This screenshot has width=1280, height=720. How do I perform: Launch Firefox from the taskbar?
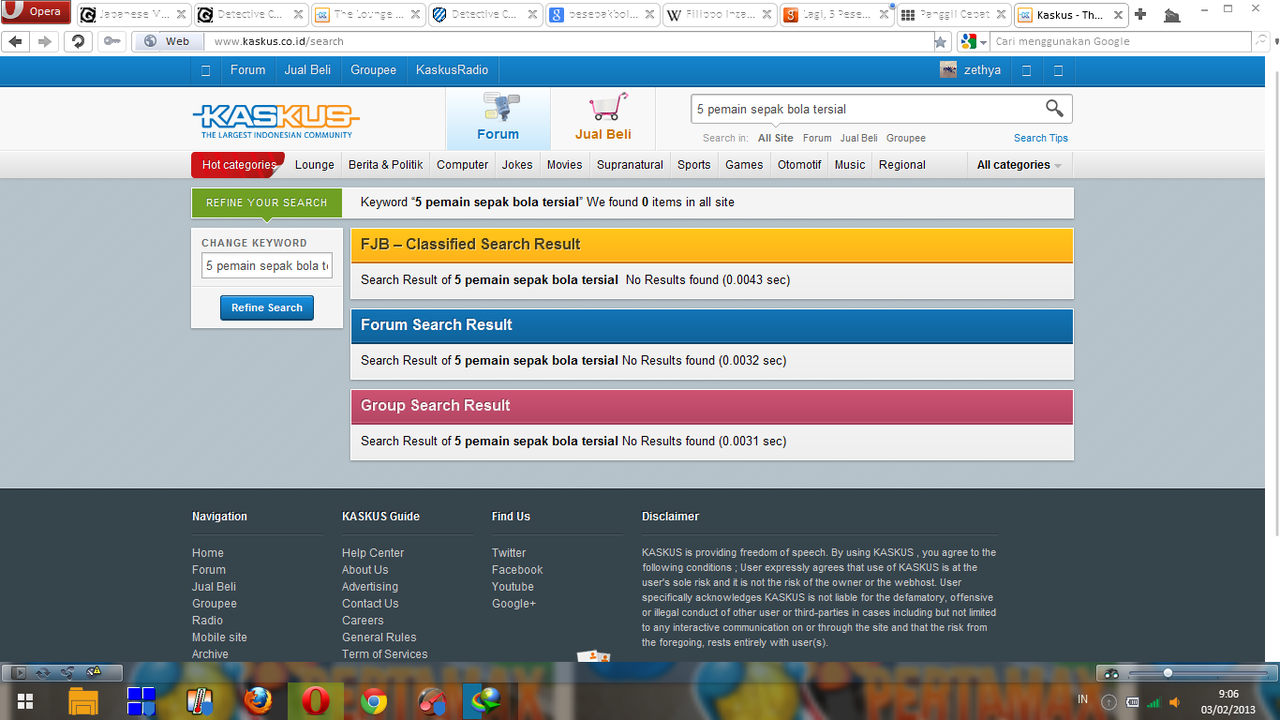[x=258, y=701]
